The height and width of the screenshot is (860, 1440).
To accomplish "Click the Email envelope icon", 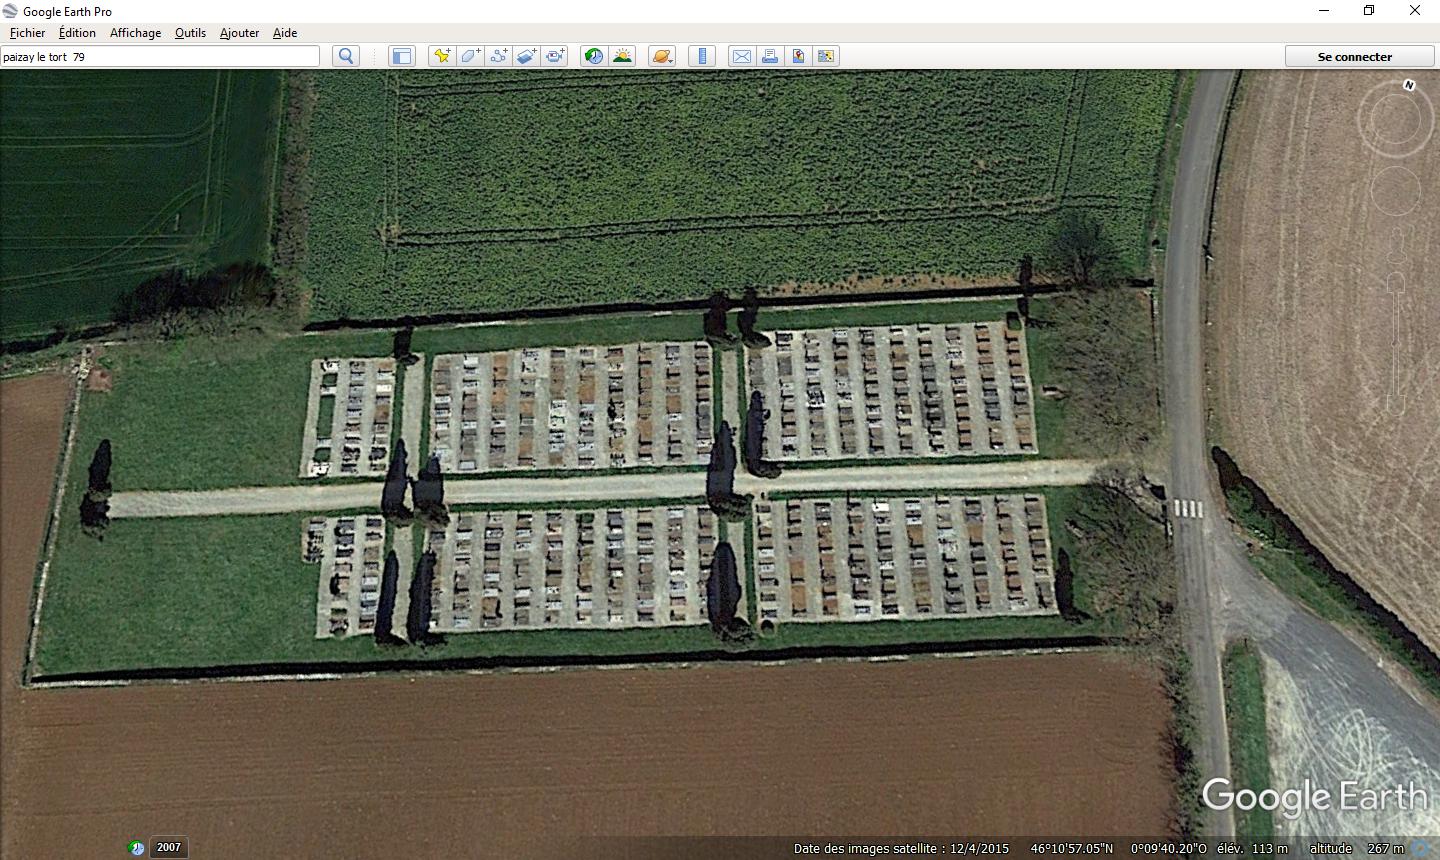I will click(742, 56).
